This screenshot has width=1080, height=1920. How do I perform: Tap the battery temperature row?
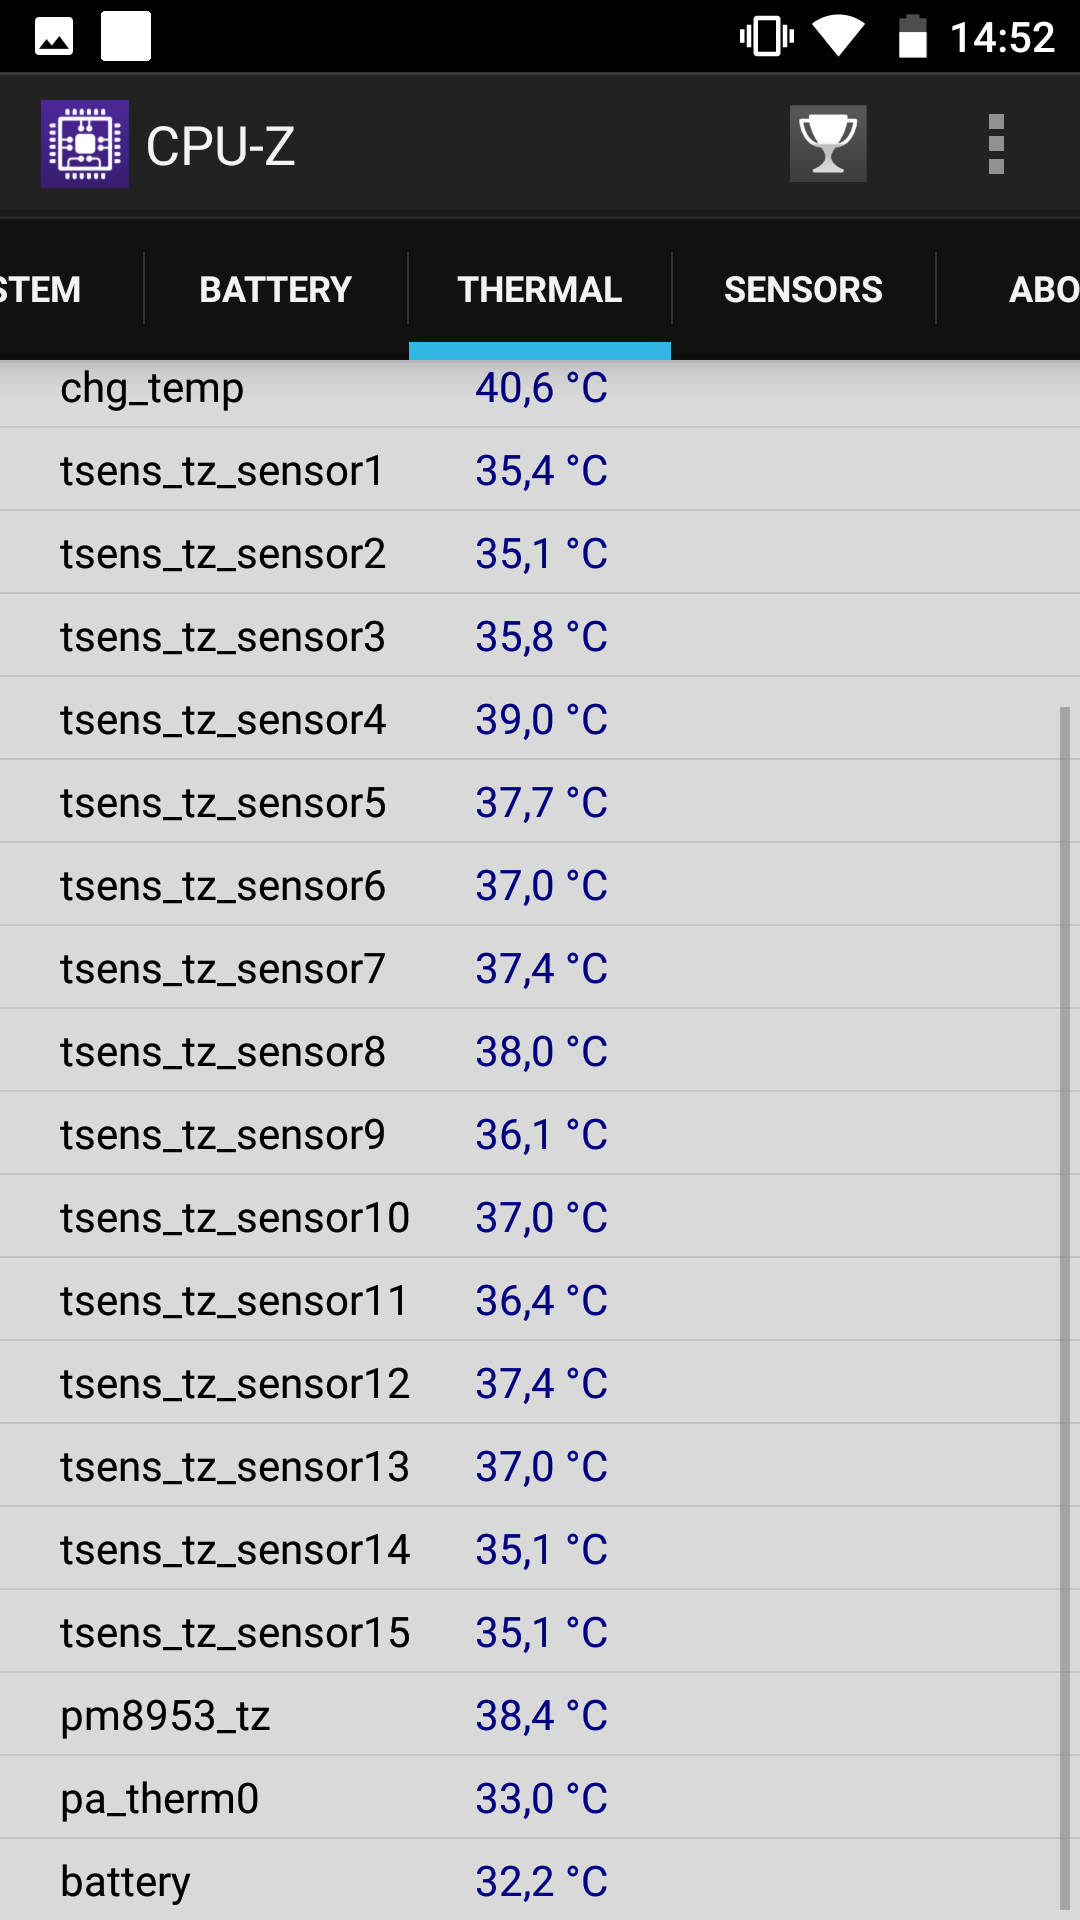tap(540, 1881)
